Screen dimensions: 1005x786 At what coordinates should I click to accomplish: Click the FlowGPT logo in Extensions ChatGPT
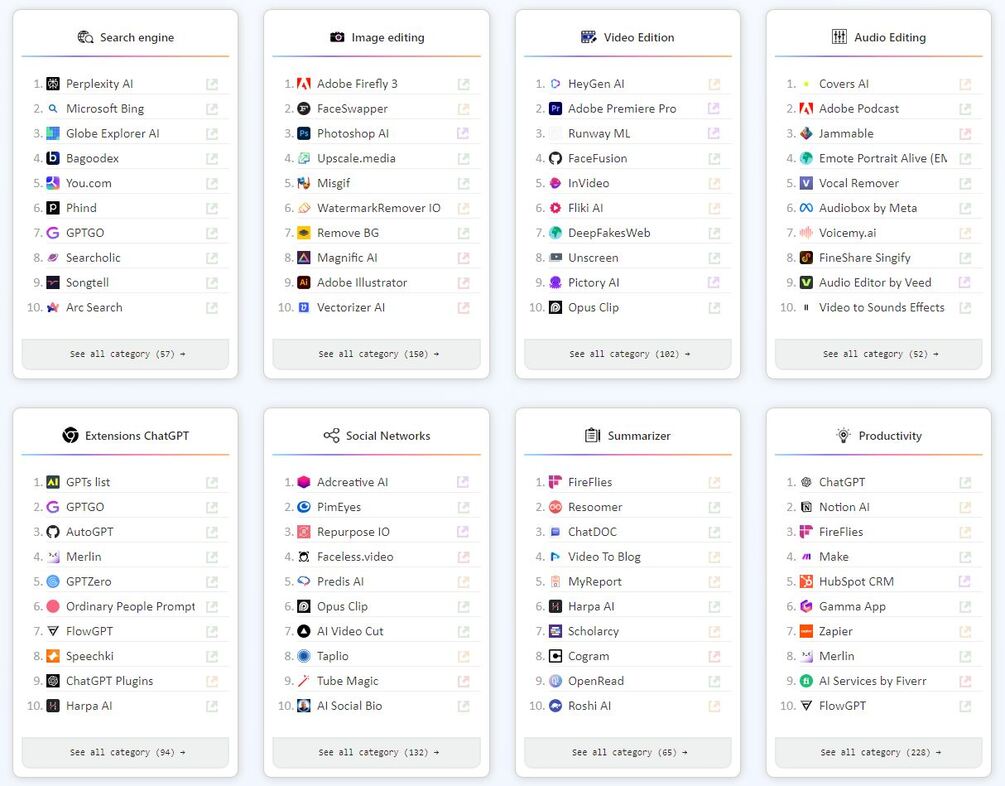(x=53, y=631)
